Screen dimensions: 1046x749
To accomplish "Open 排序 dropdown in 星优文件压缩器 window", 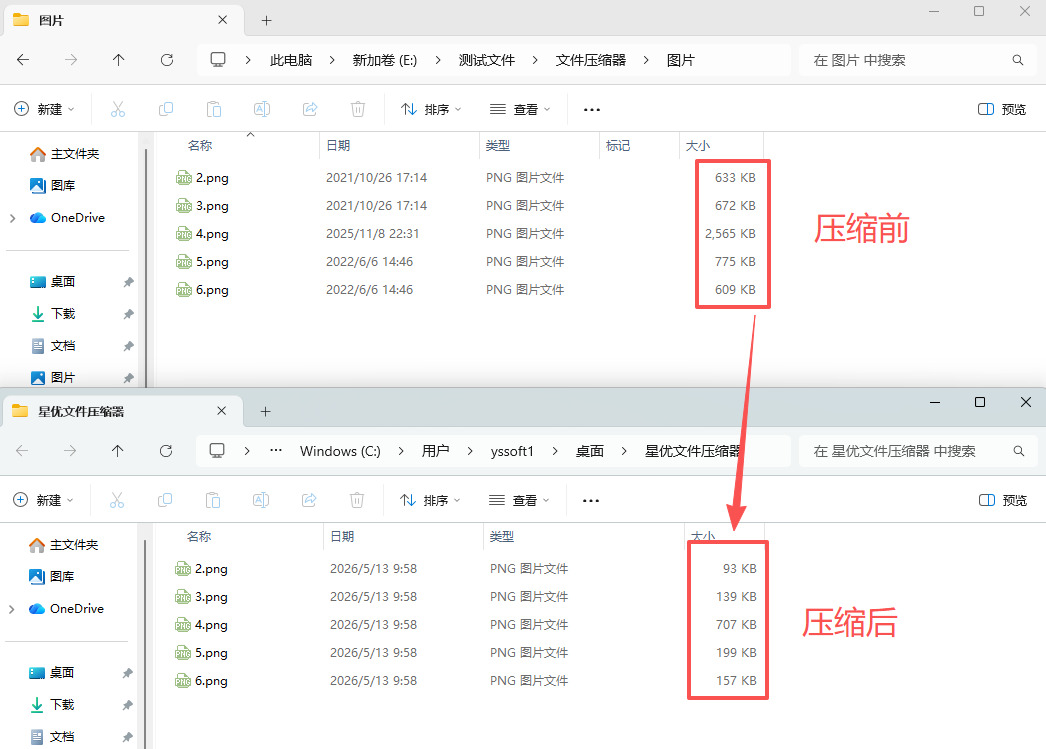I will [x=430, y=500].
